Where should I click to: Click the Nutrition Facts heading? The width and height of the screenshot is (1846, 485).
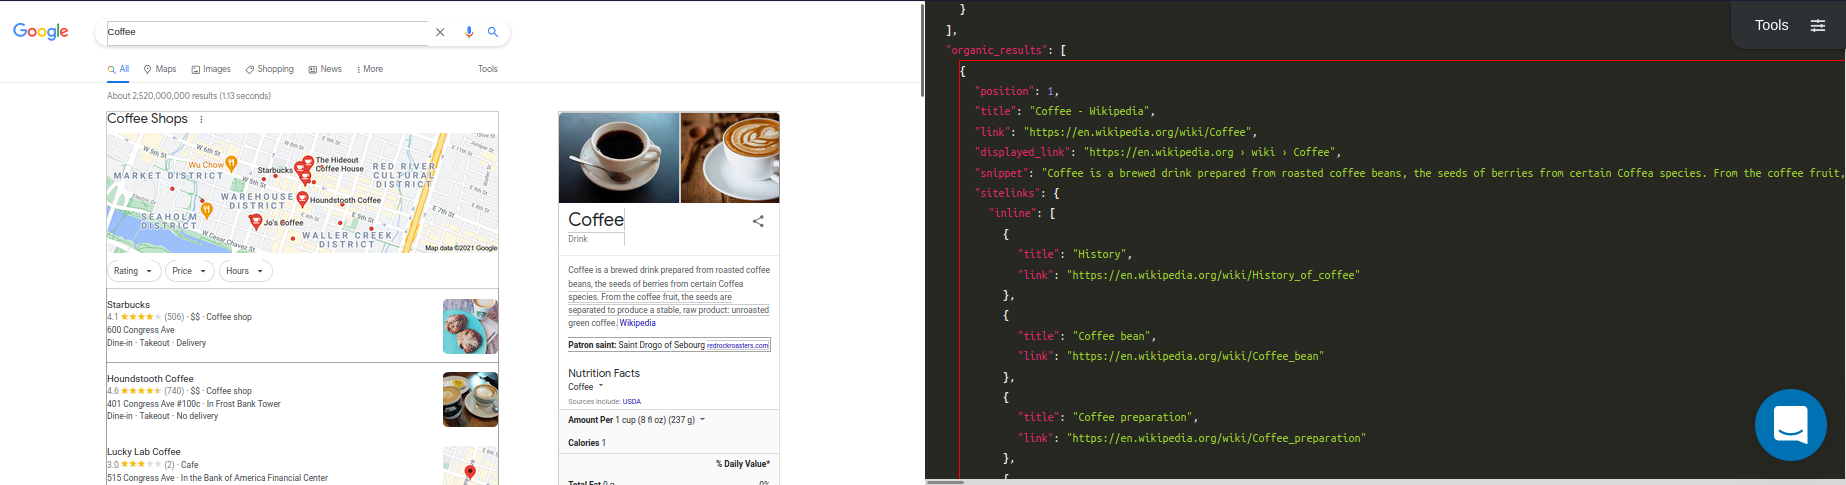[604, 373]
